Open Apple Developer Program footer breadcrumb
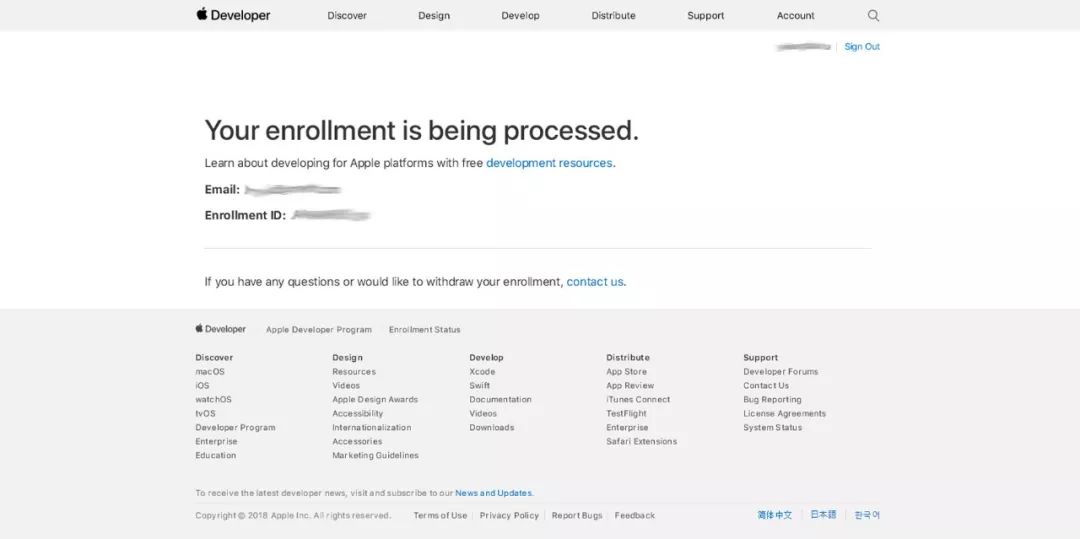Image resolution: width=1080 pixels, height=539 pixels. 319,330
